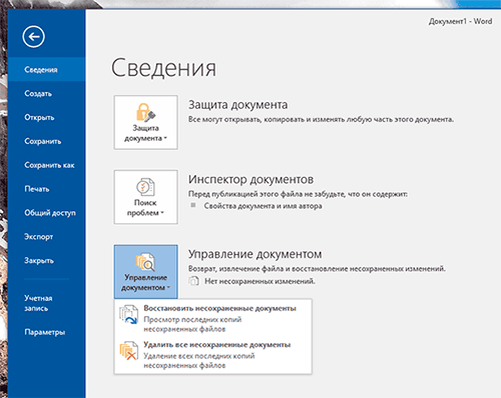The width and height of the screenshot is (501, 398).
Task: Expand the Поиск проблем dropdown button
Action: (x=146, y=197)
